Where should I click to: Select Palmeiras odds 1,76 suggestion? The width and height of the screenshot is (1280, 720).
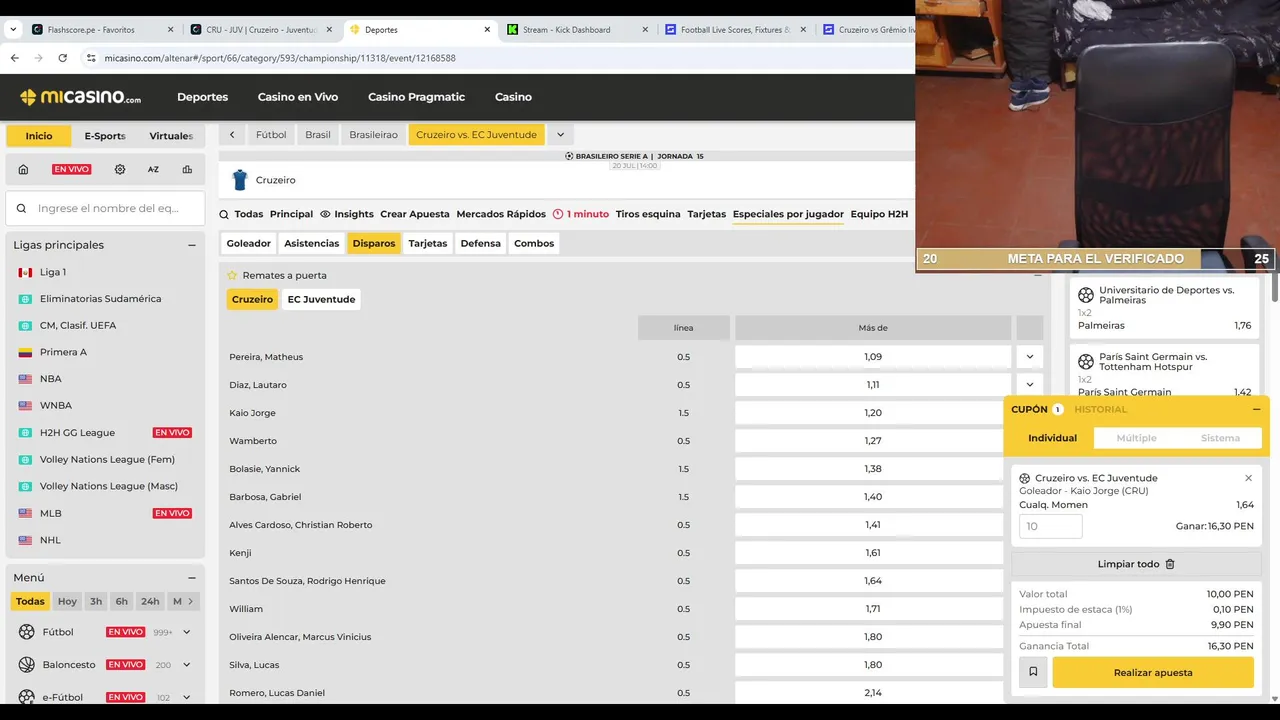pos(1165,325)
